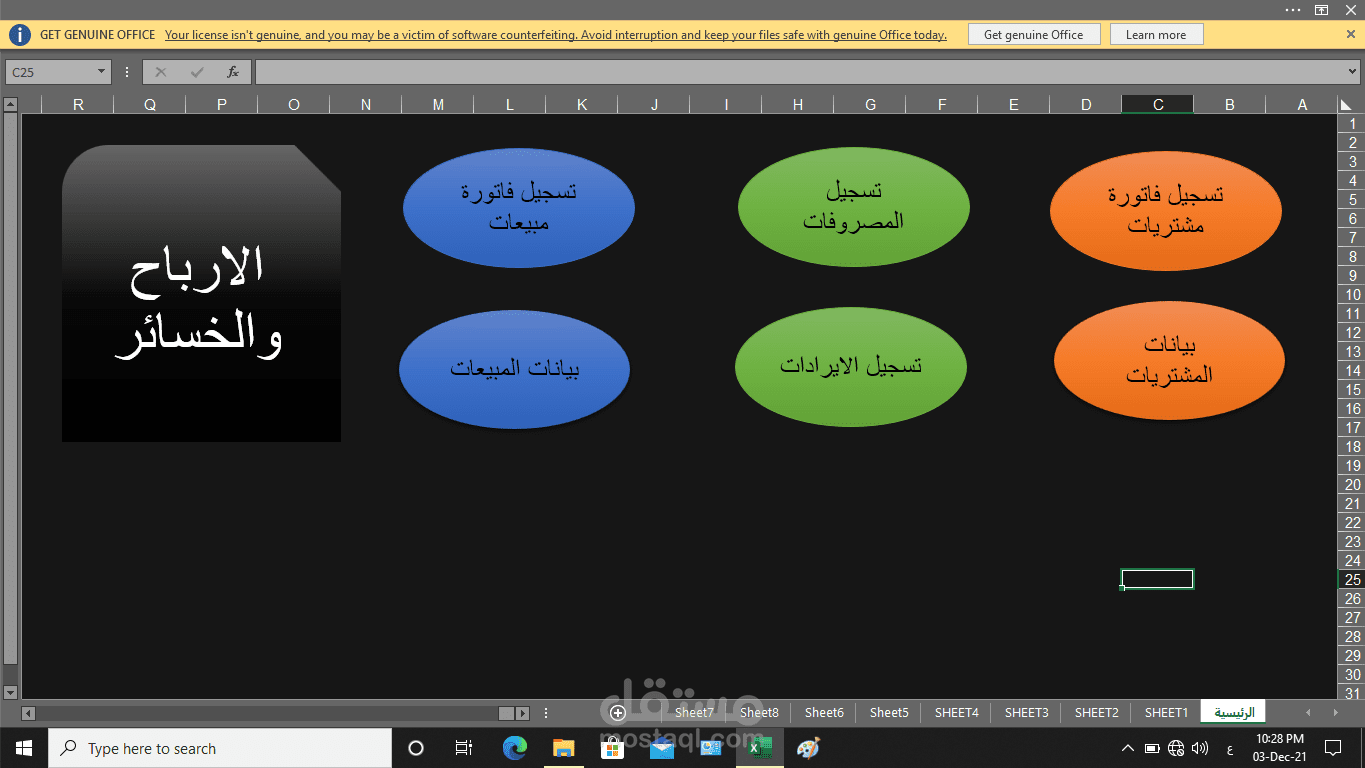Viewport: 1365px width, 768px height.
Task: Click the battery tray icon
Action: [1152, 748]
